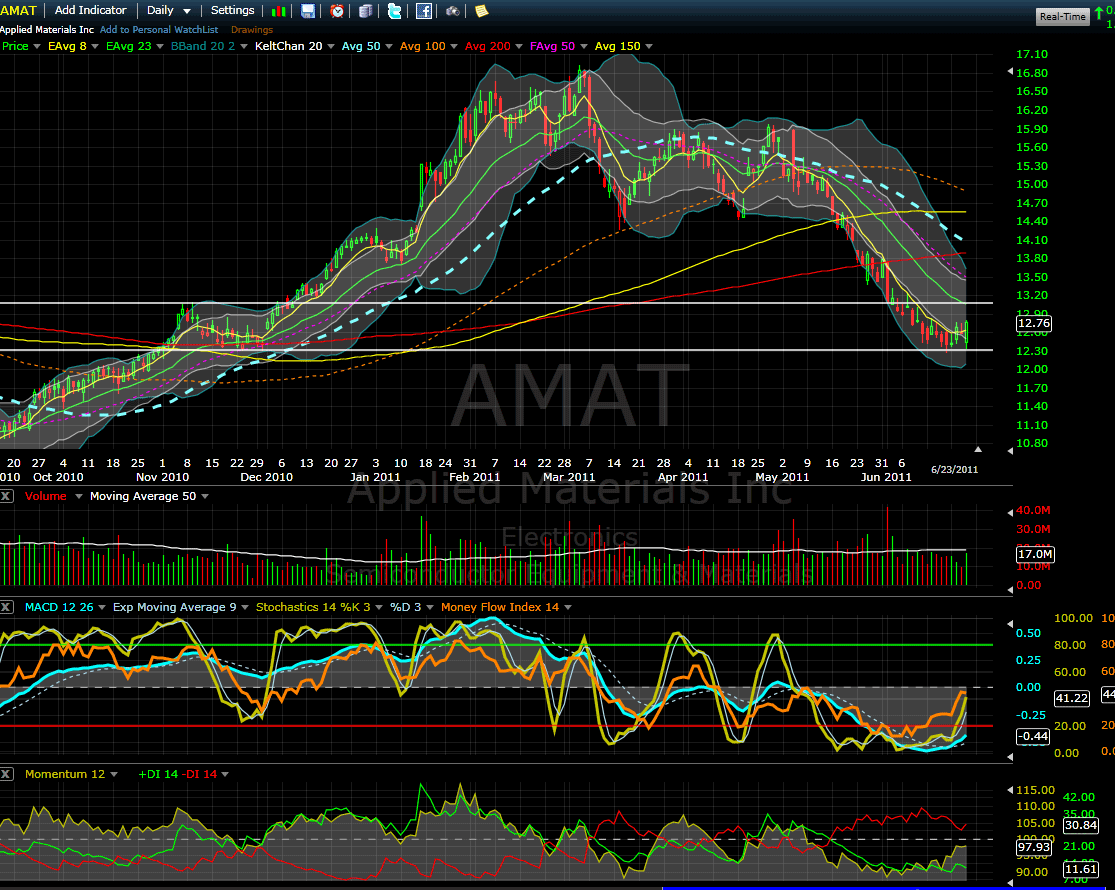The image size is (1115, 890).
Task: Open the KeltChan 20 dropdown
Action: (x=331, y=47)
